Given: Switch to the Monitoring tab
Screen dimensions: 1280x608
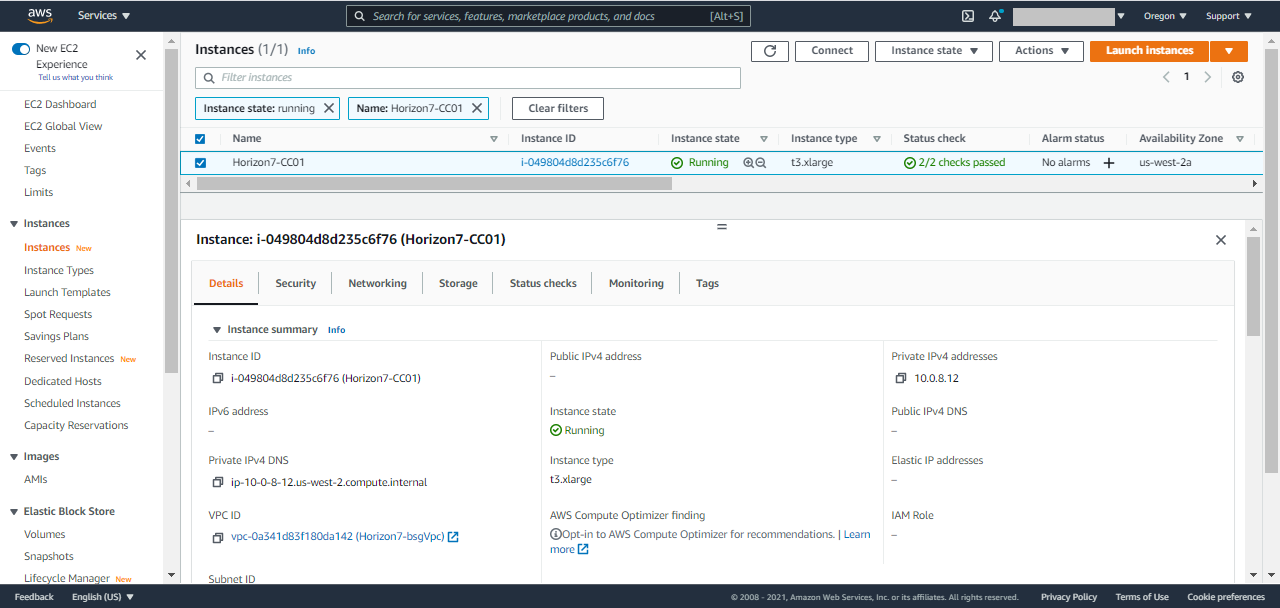Looking at the screenshot, I should [x=635, y=283].
